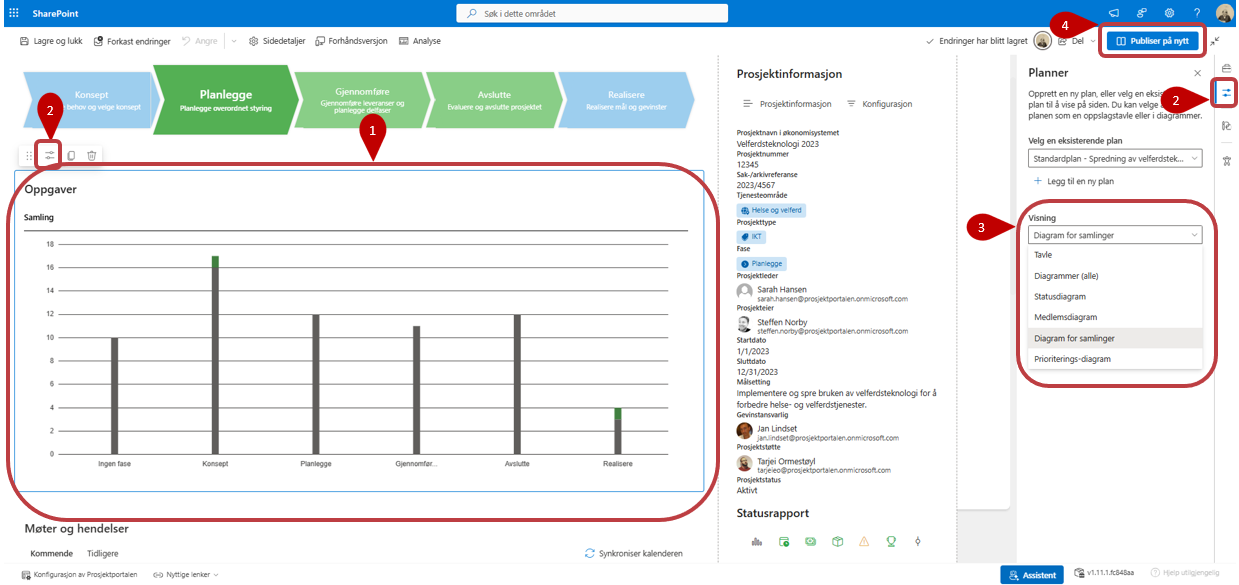Open the toolbox icon in the side rail
This screenshot has height=585, width=1239.
[1227, 67]
